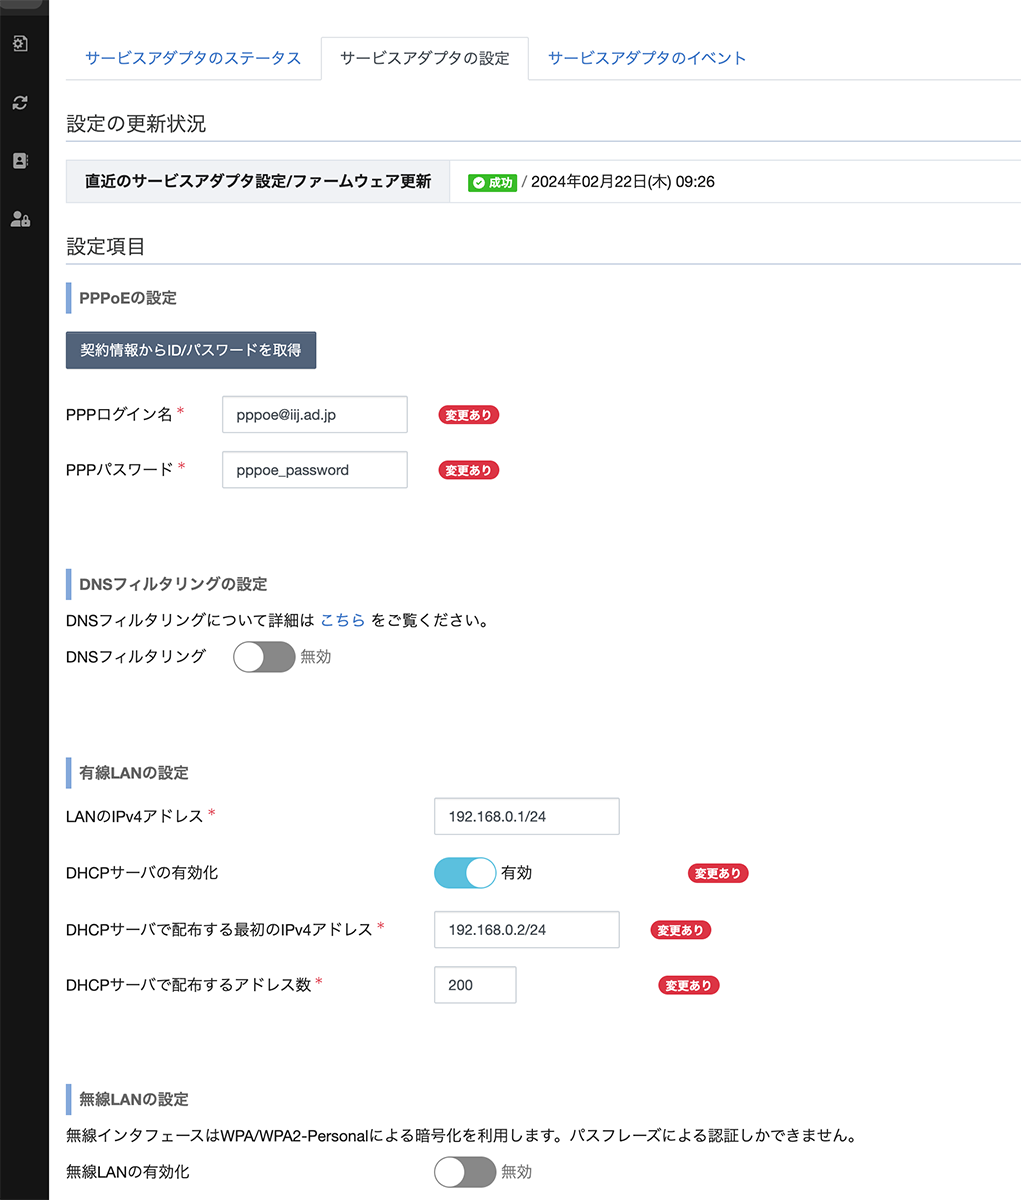Follow the こちら link for DNS filtering details
The width and height of the screenshot is (1021, 1200).
click(x=343, y=620)
